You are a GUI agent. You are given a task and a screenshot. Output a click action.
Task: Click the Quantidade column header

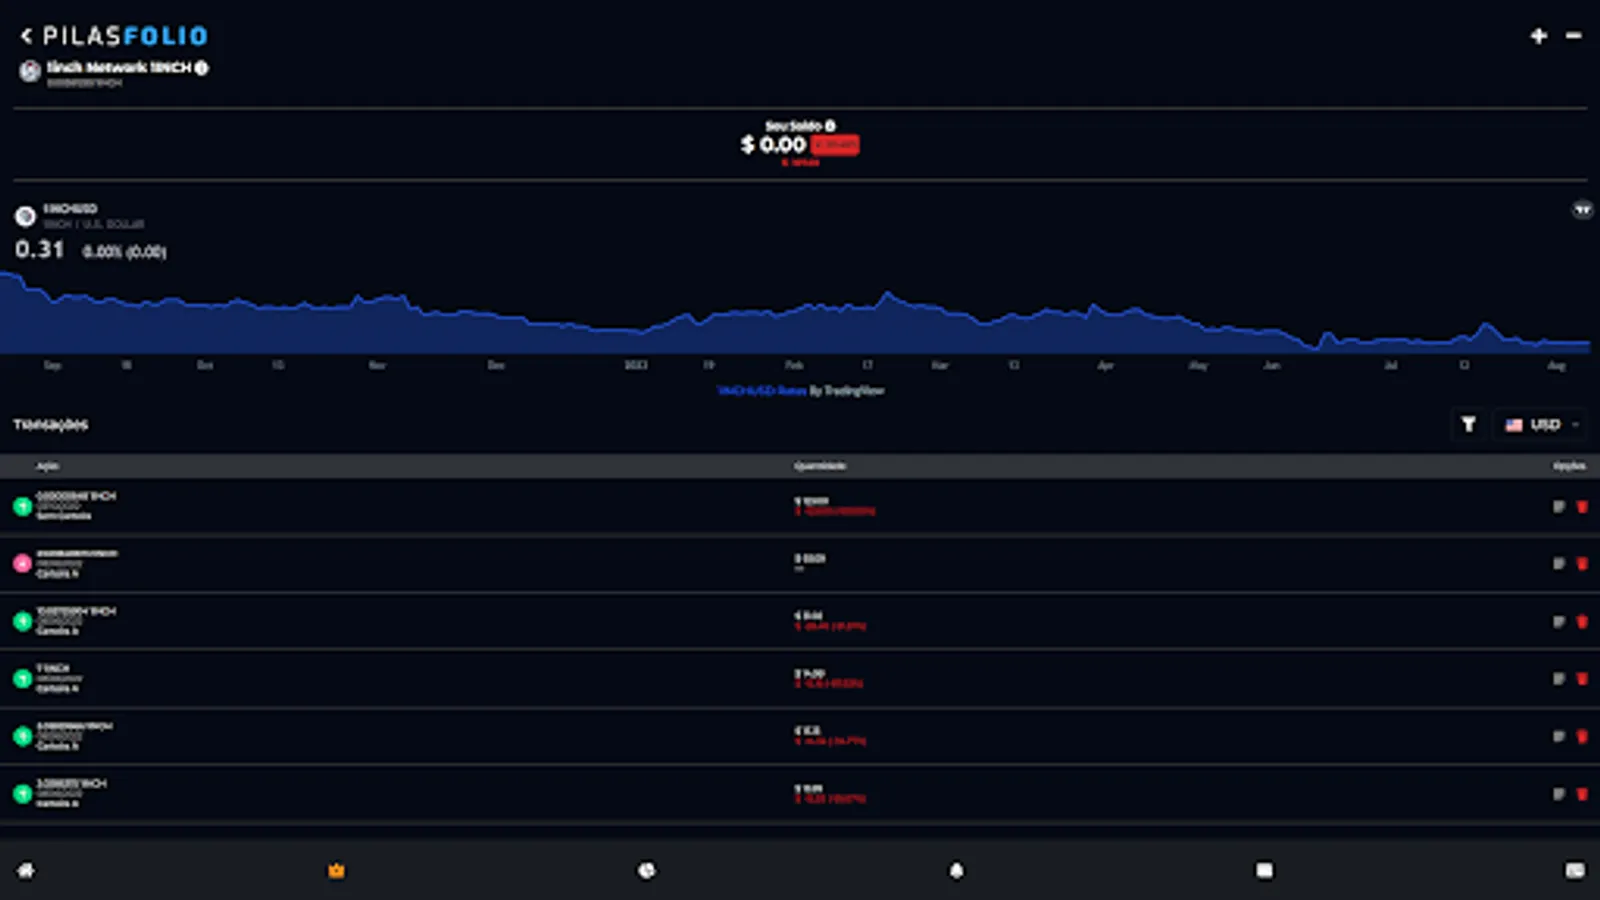pos(820,466)
